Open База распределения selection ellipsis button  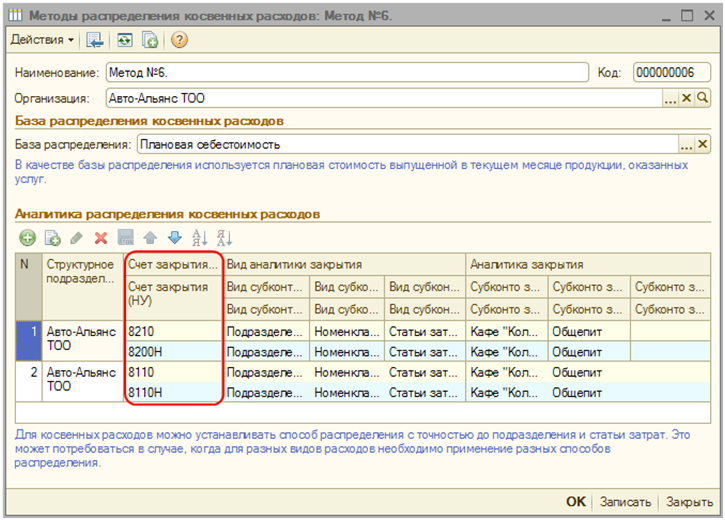coord(686,145)
